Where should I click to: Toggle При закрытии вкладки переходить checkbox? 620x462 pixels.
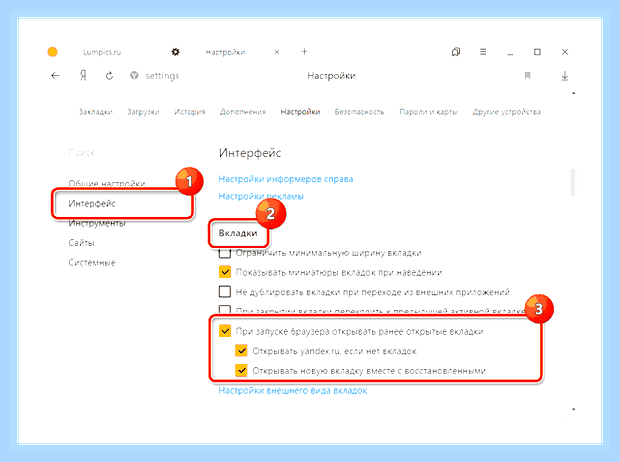(x=225, y=310)
